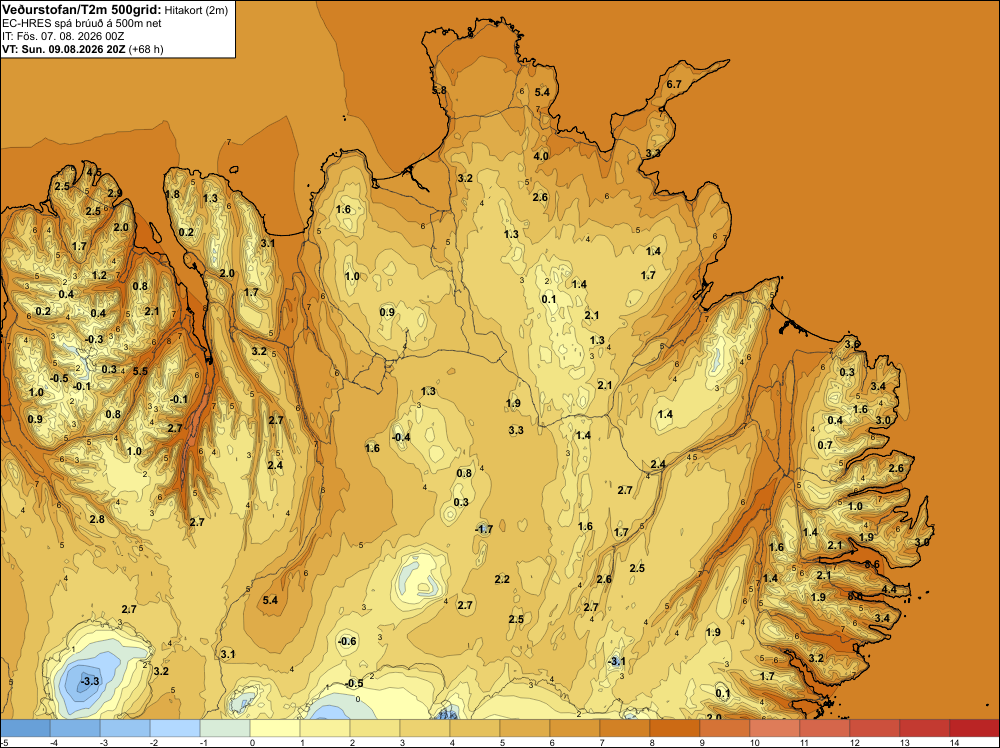Screen dimensions: 1000x748
Task: Click the legend swatch between 8 and 9
Action: coord(674,728)
